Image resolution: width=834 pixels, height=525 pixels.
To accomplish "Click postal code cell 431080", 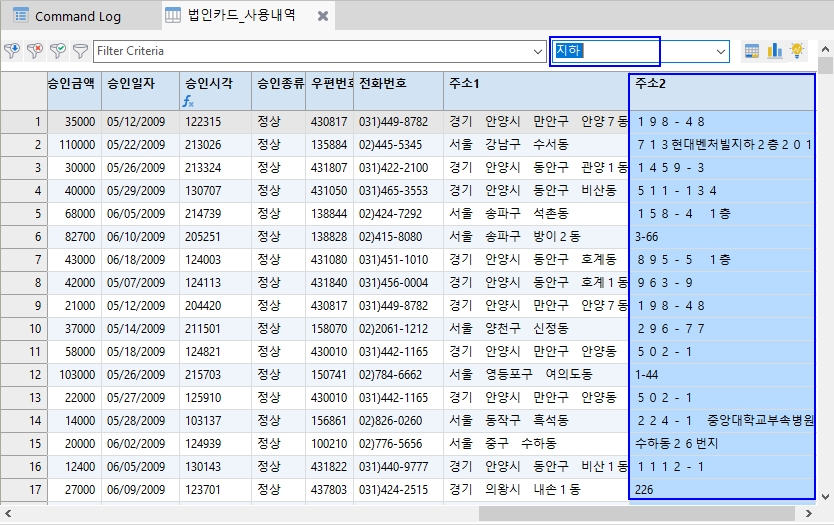I will [x=330, y=260].
